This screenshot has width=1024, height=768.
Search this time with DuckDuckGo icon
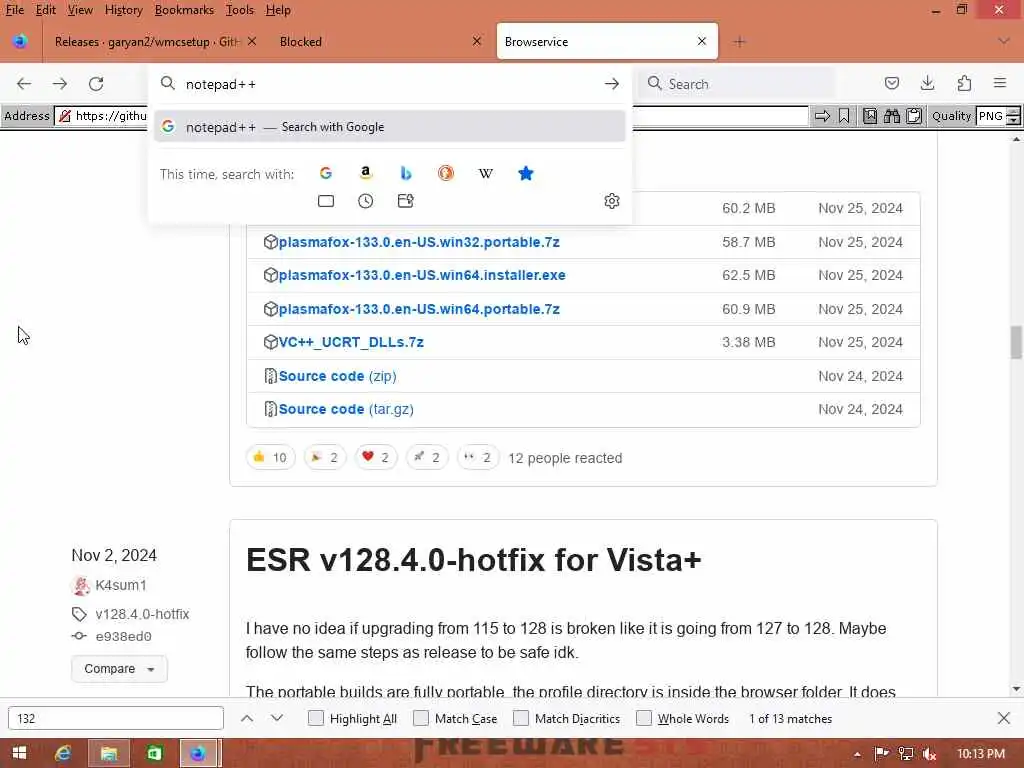pyautogui.click(x=445, y=173)
